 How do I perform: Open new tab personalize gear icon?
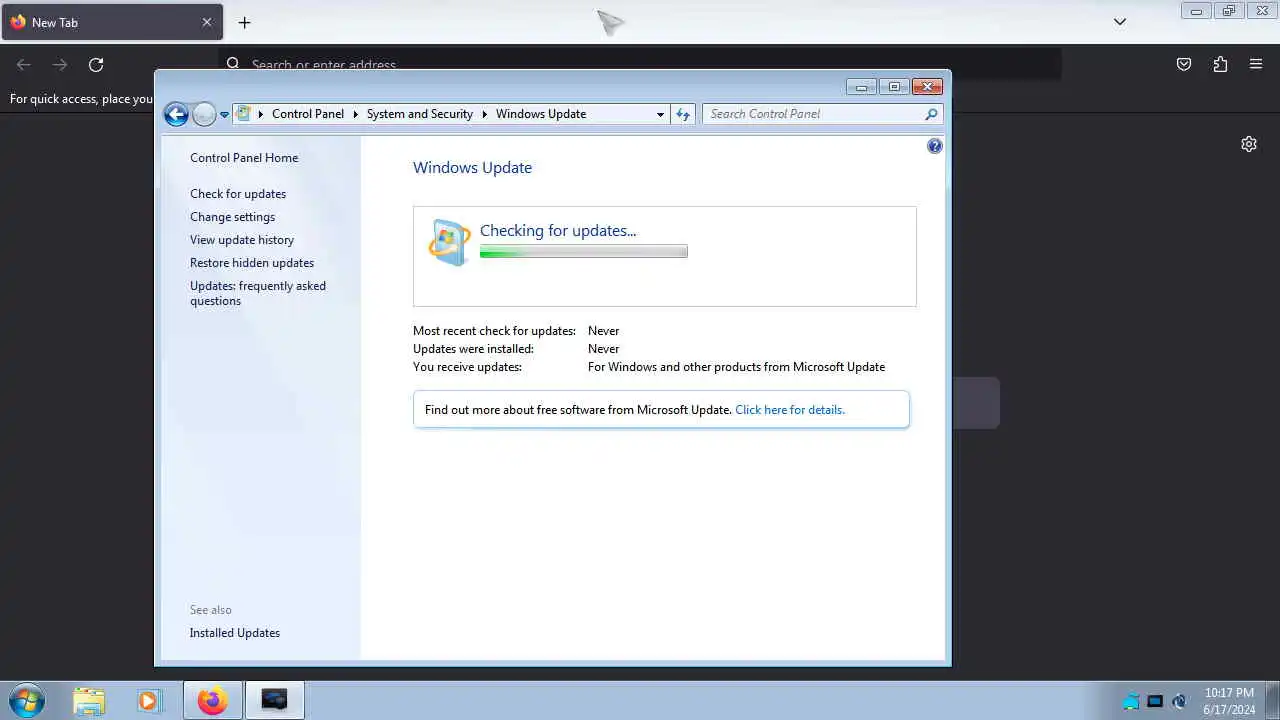1249,144
